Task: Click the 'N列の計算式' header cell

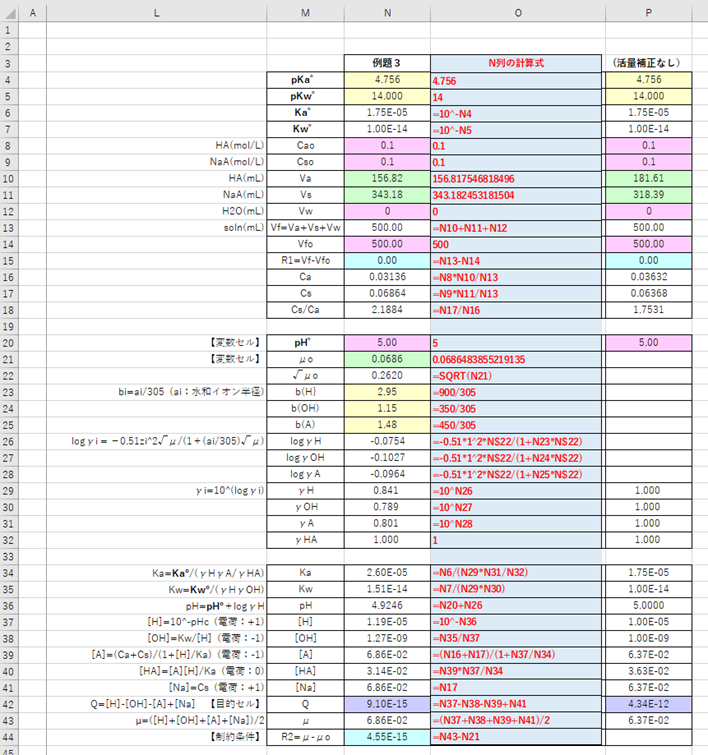Action: pos(516,63)
